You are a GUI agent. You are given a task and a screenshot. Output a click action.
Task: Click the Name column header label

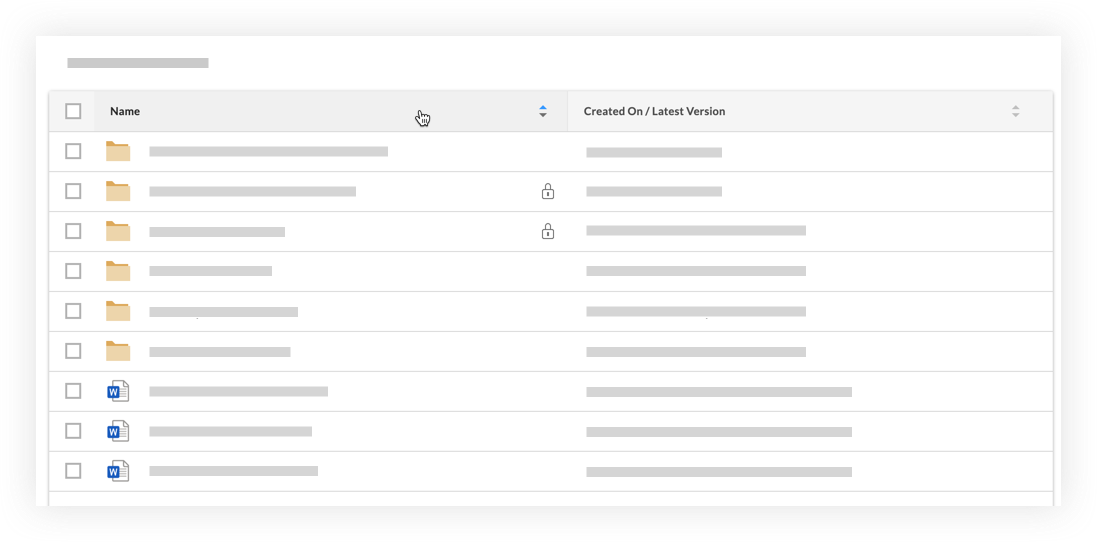125,111
